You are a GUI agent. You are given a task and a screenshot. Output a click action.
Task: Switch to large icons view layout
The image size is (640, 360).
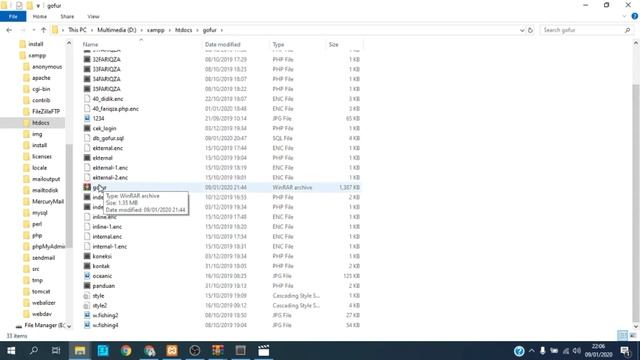tap(632, 336)
